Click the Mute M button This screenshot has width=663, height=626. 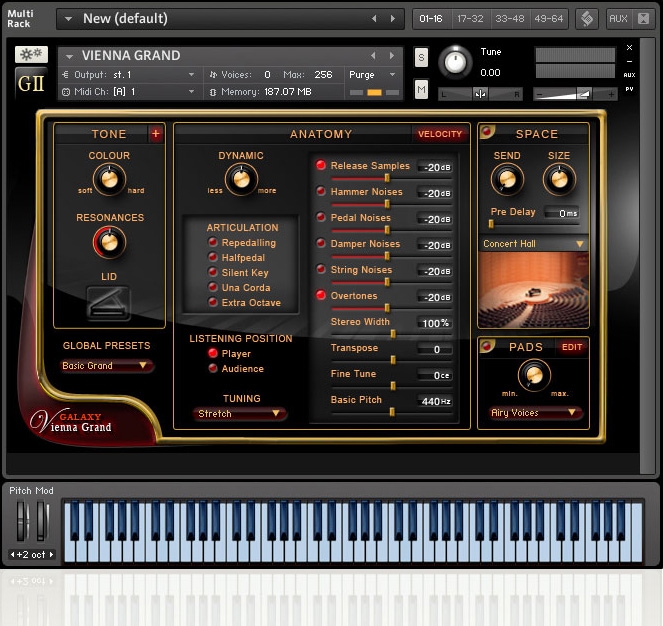click(x=421, y=90)
